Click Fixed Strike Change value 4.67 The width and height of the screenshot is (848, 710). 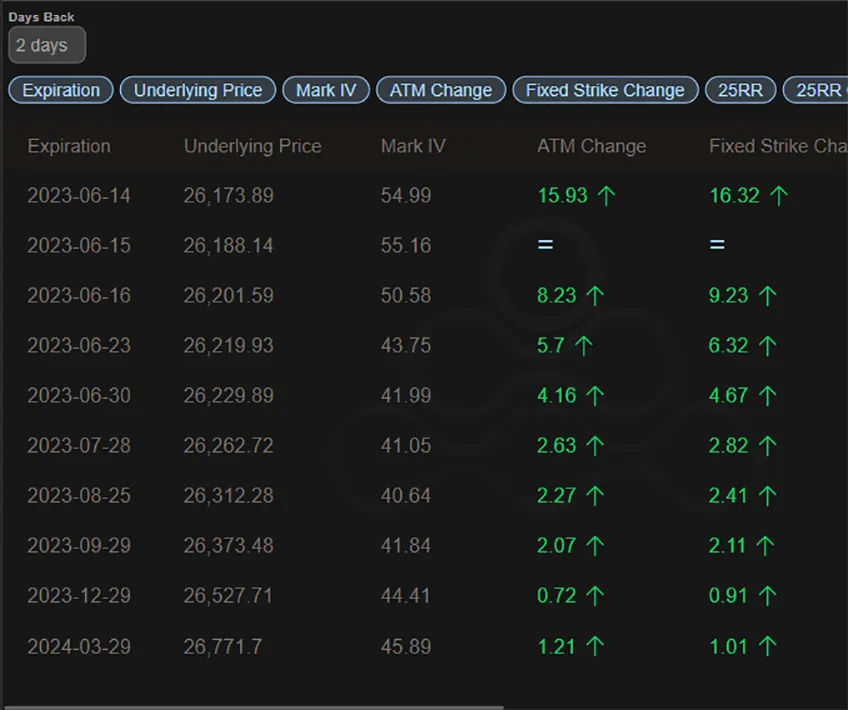(x=728, y=395)
